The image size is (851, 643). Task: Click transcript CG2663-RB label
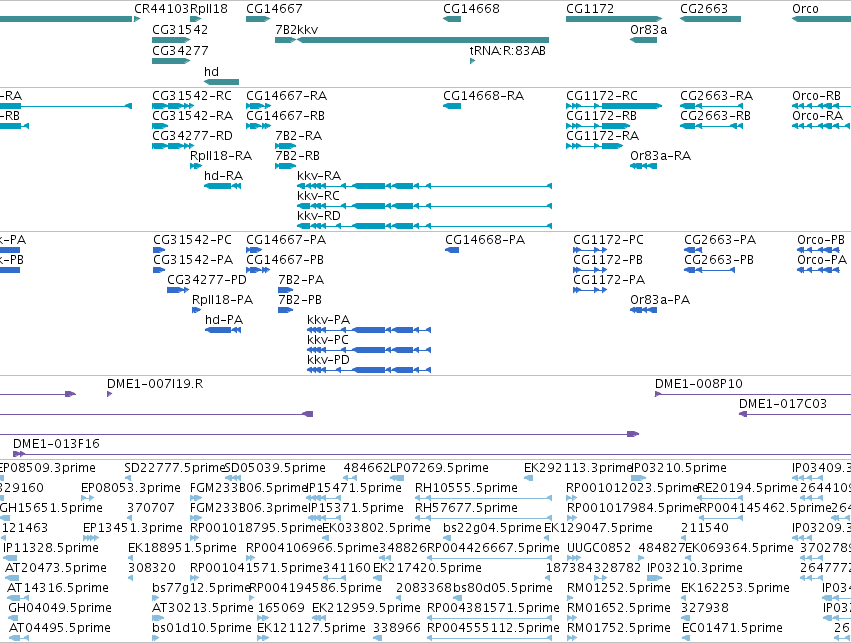(715, 116)
